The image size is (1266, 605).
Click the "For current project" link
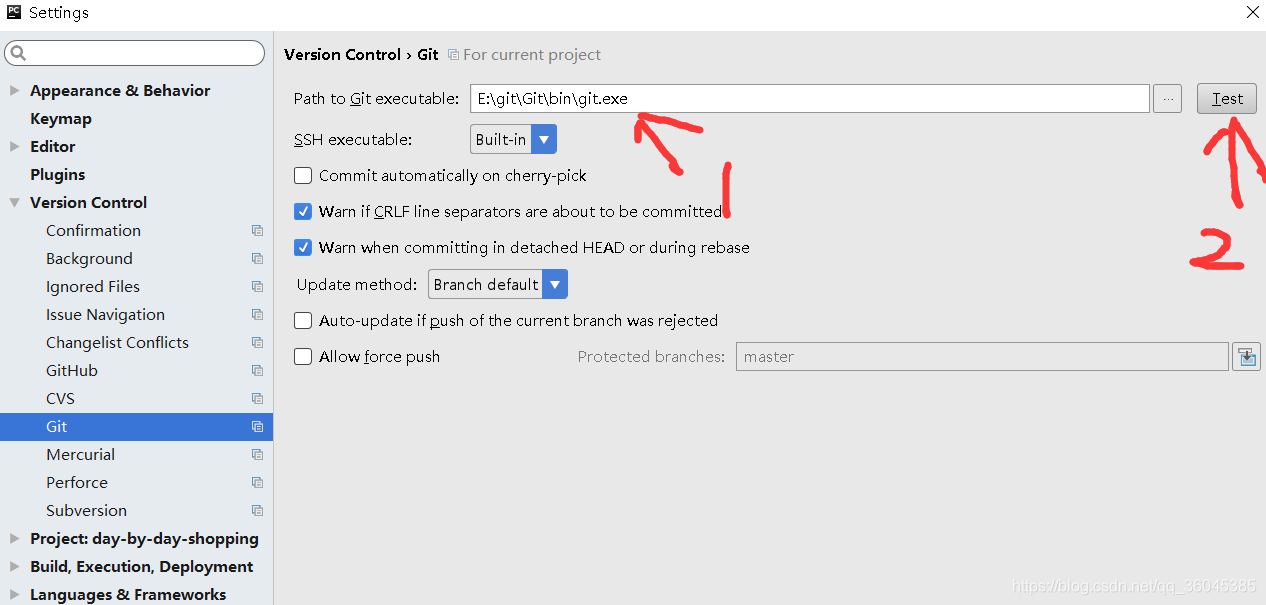pos(532,54)
